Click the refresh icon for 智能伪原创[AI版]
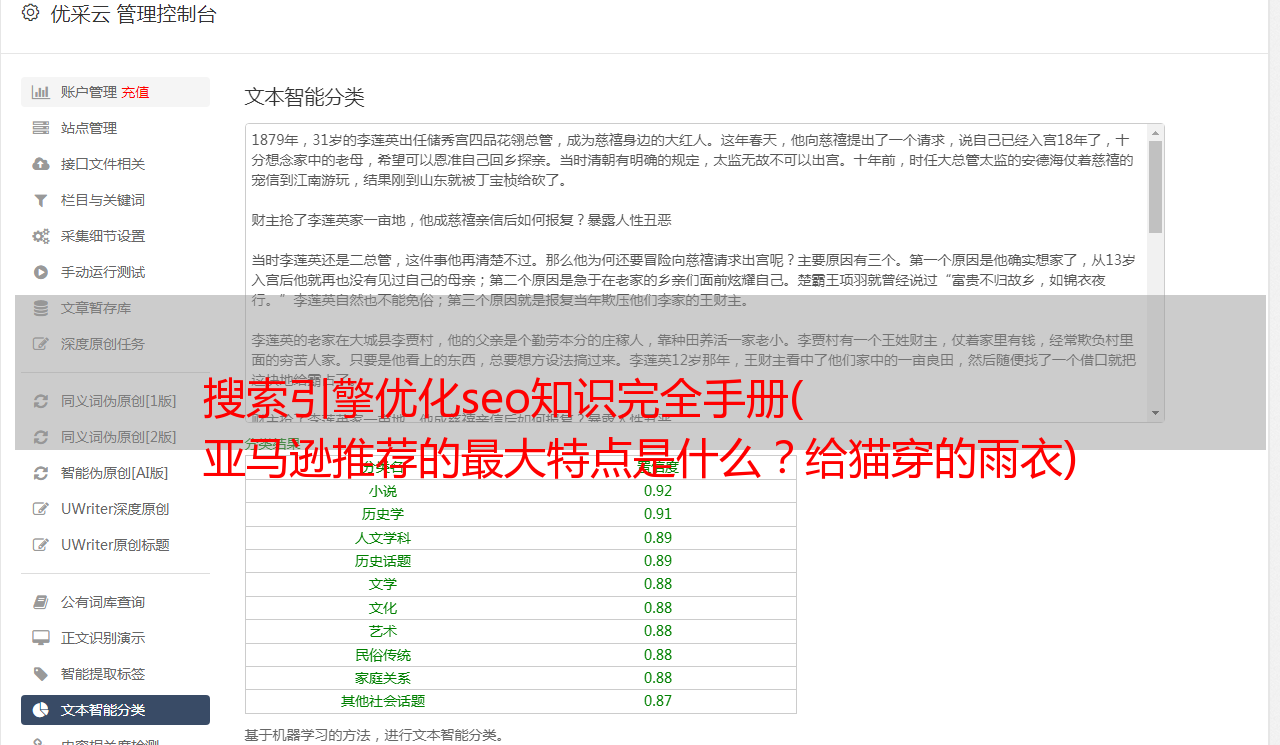 pos(40,473)
